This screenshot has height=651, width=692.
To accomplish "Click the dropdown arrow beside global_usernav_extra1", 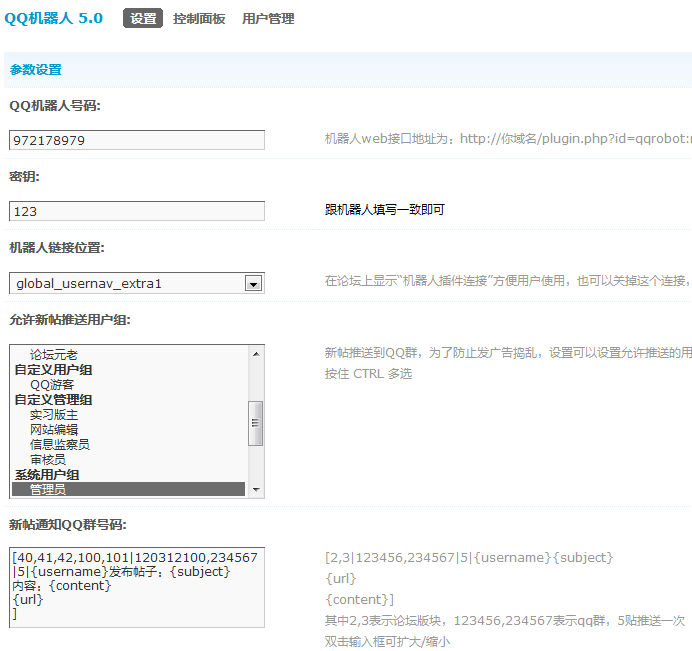I will pos(253,283).
